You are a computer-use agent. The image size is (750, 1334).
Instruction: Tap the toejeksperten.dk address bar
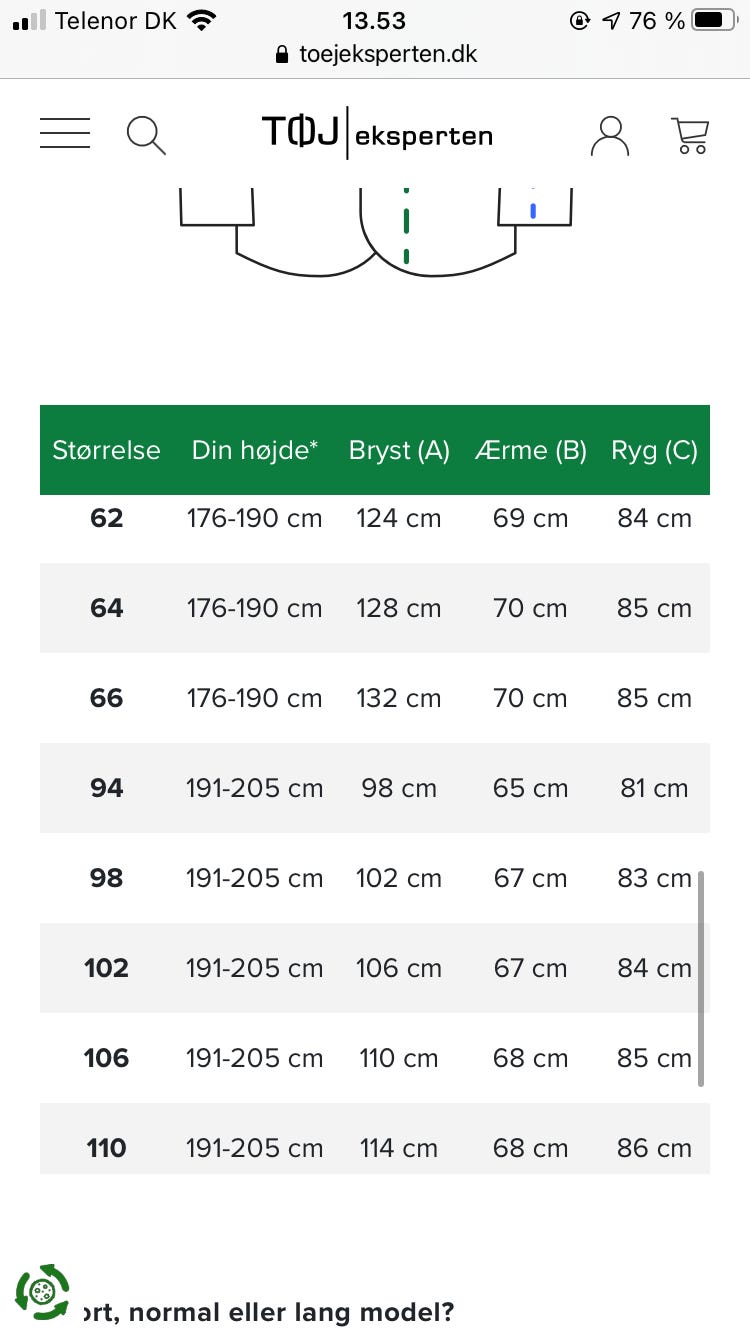[x=388, y=54]
